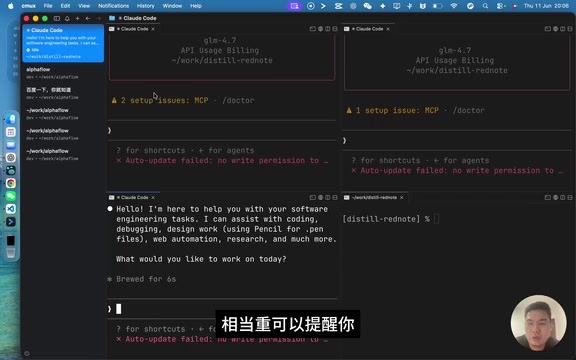Go forward with the right arrow
Screen dimensions: 576x360
(x=98, y=18)
